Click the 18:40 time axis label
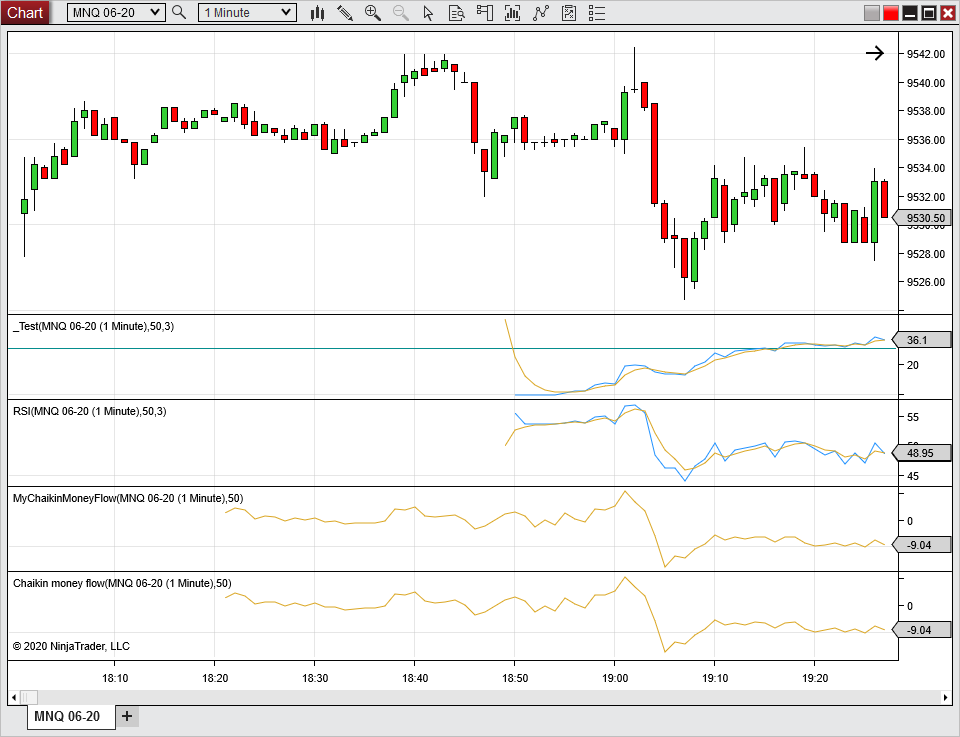This screenshot has height=737, width=960. 415,678
